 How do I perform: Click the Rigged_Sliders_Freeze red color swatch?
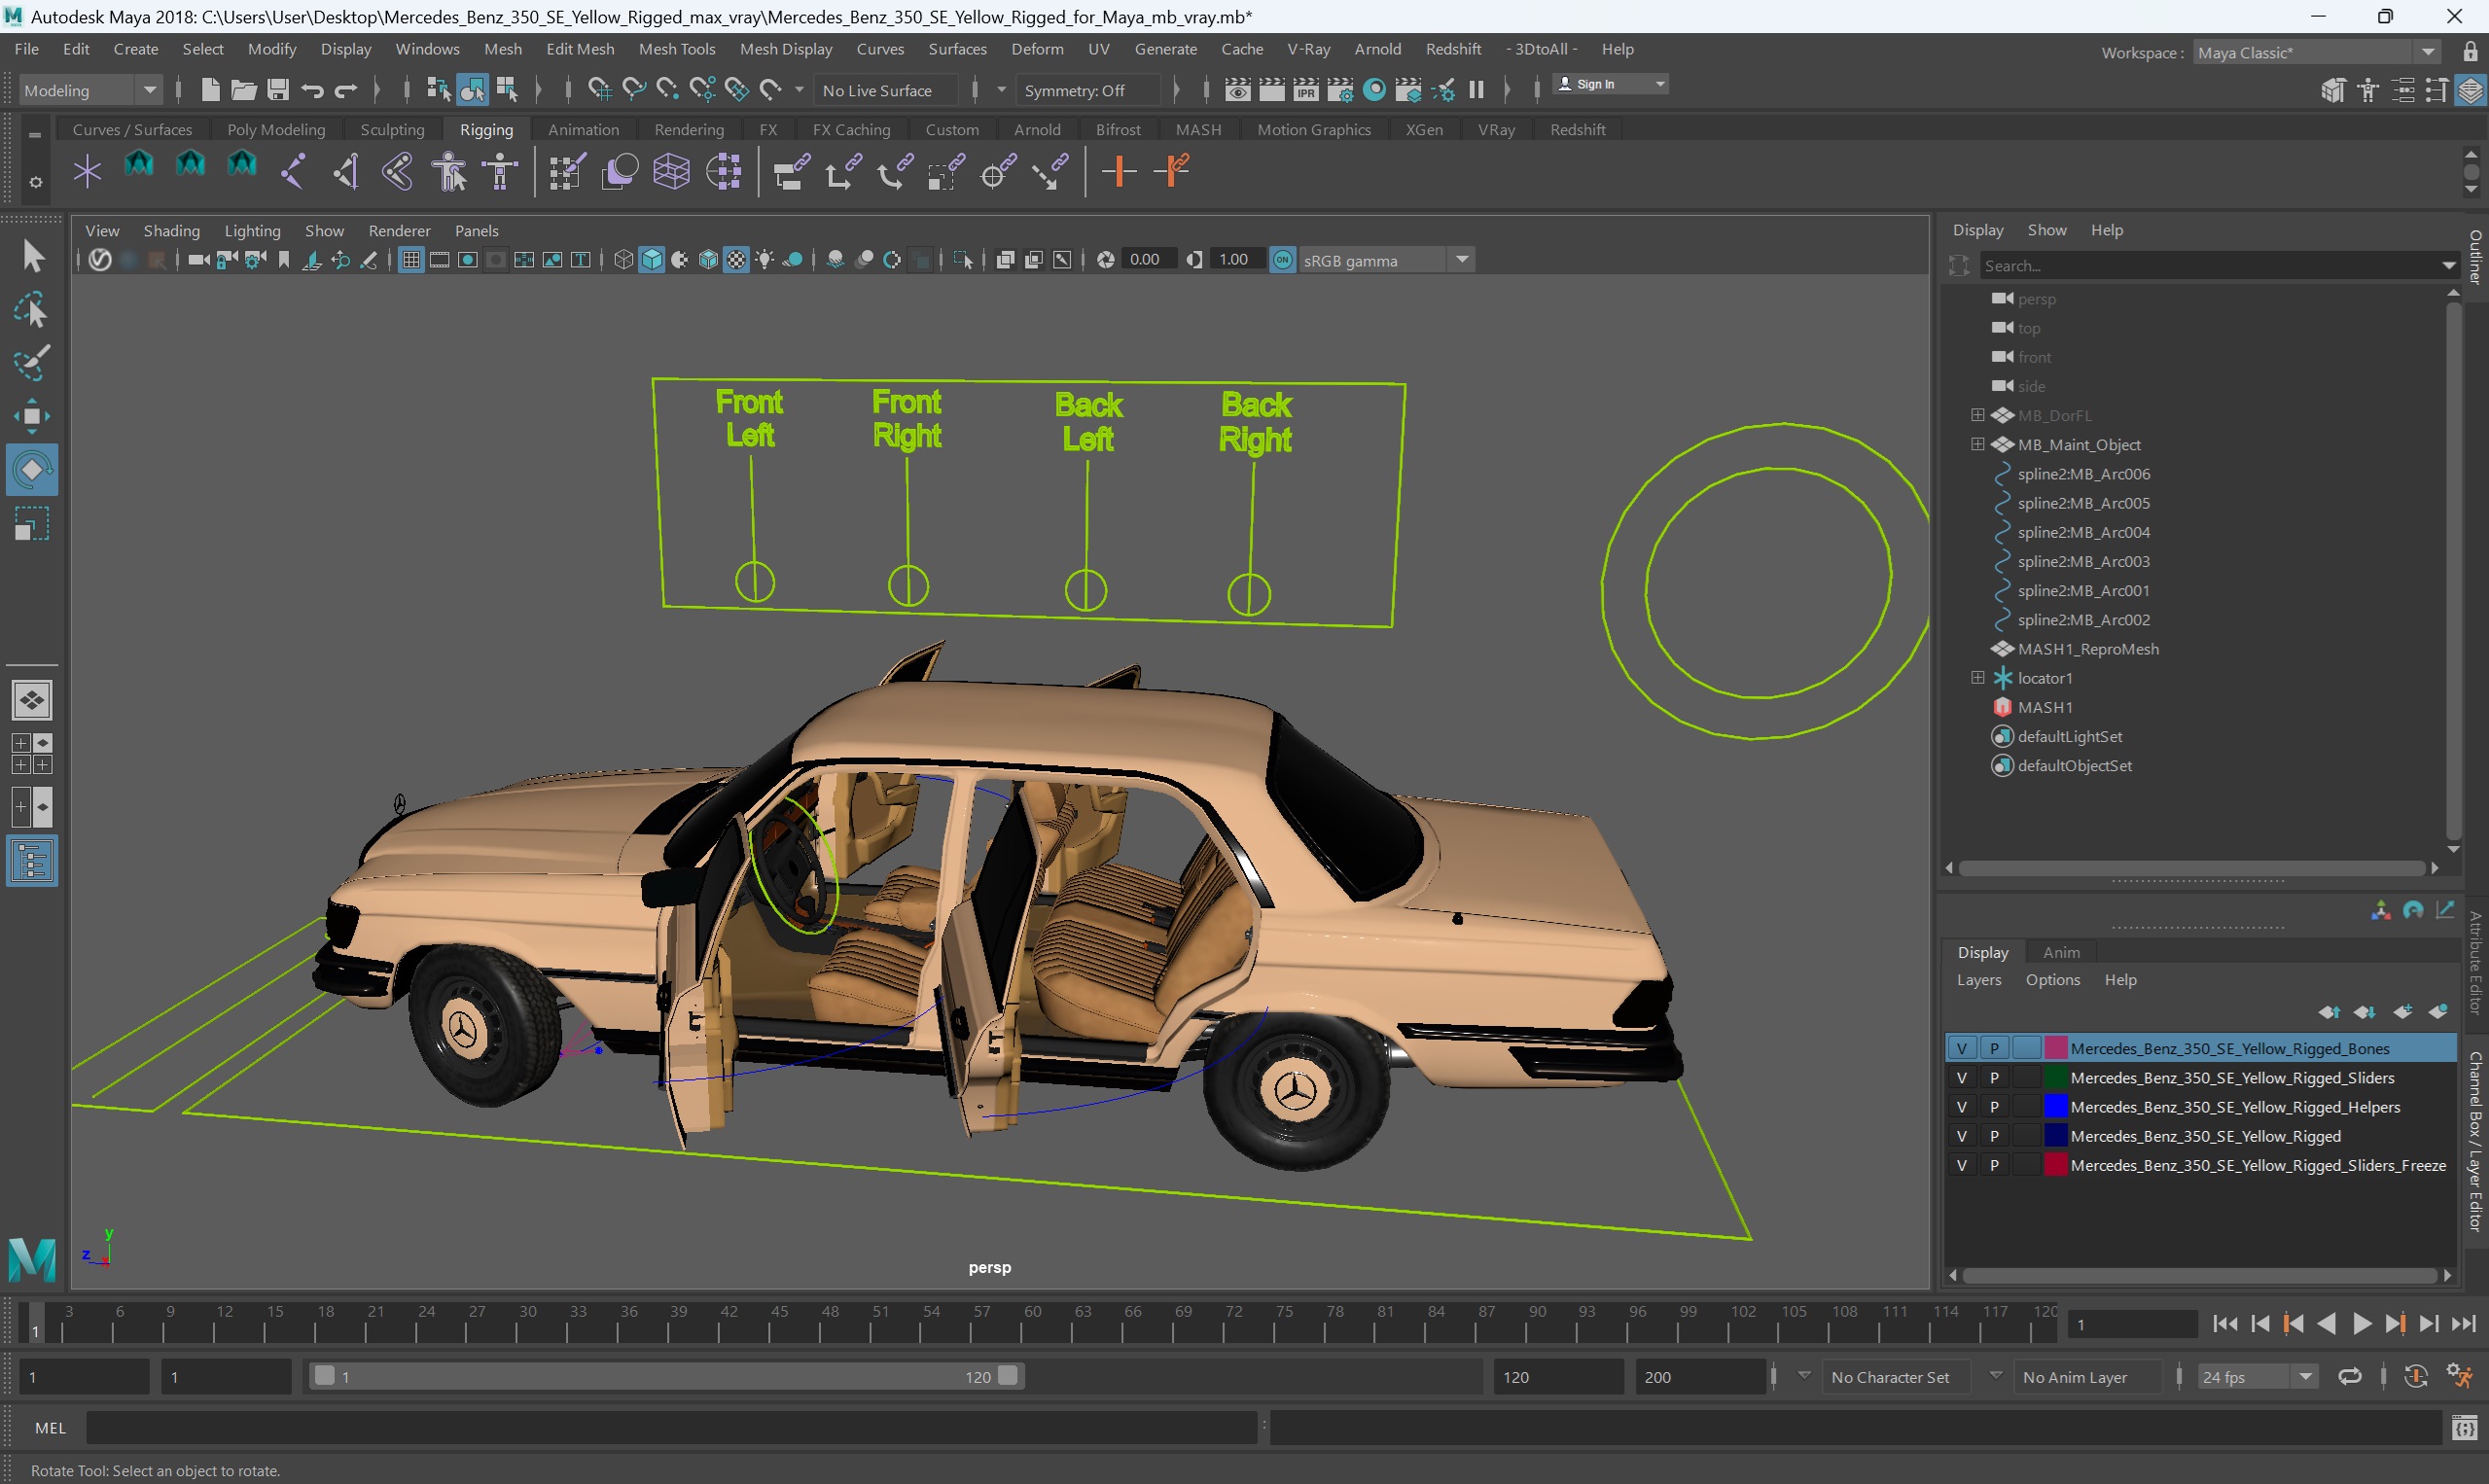pos(2054,1164)
